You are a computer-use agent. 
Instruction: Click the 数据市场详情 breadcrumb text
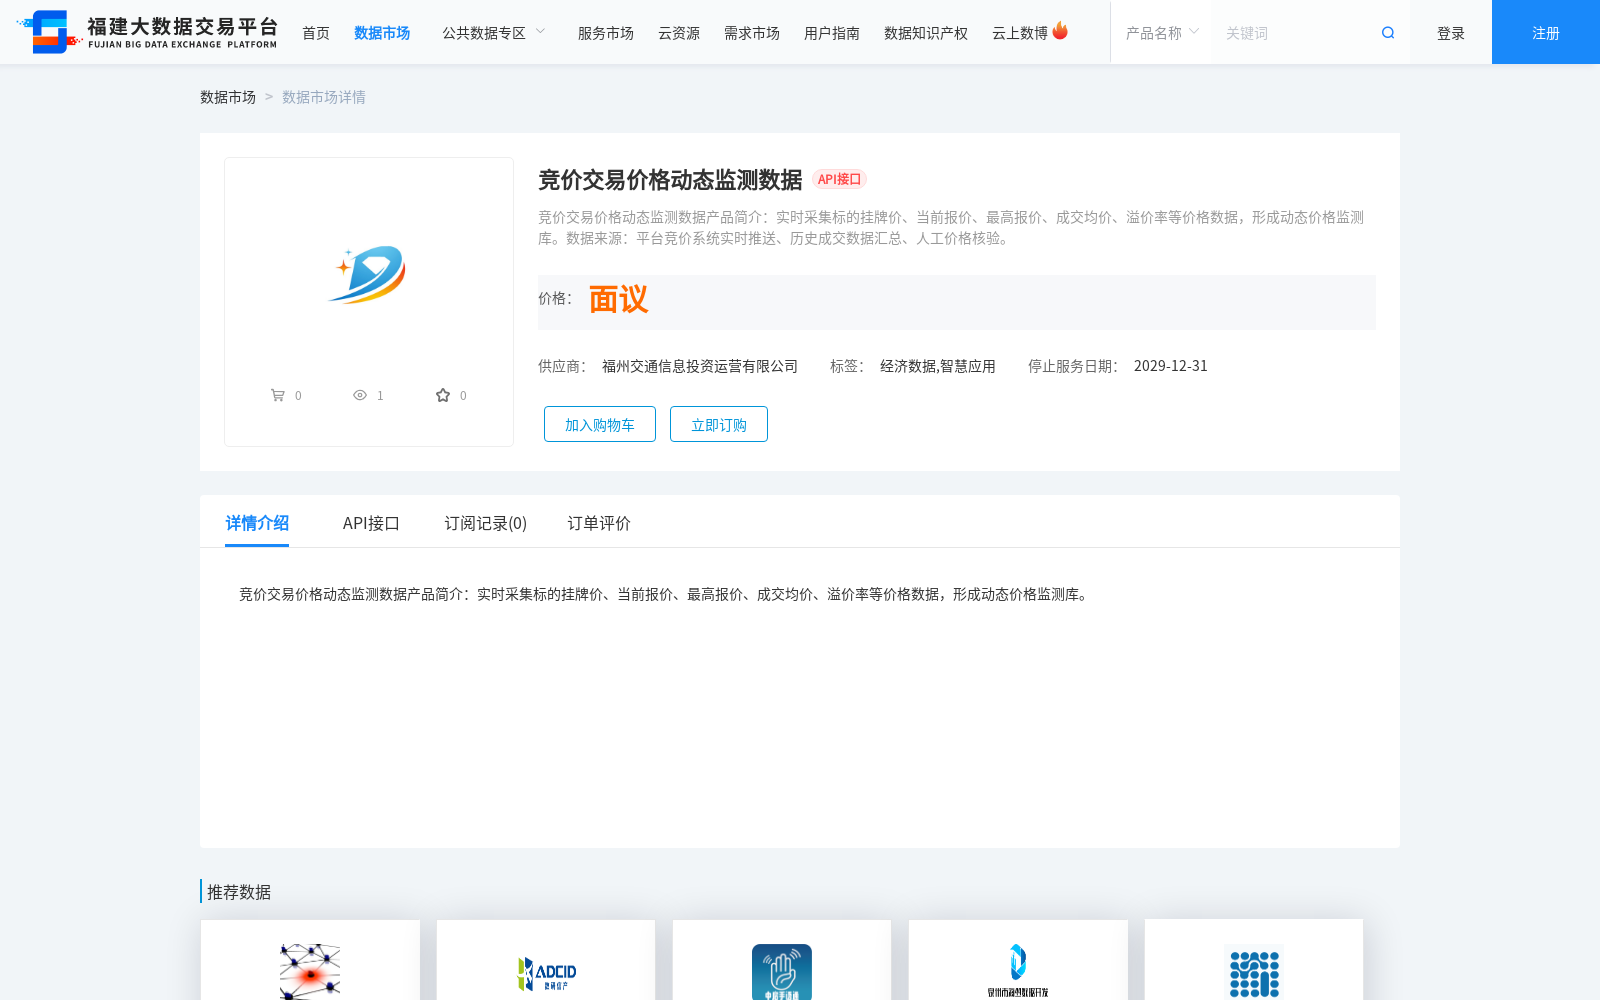point(324,97)
